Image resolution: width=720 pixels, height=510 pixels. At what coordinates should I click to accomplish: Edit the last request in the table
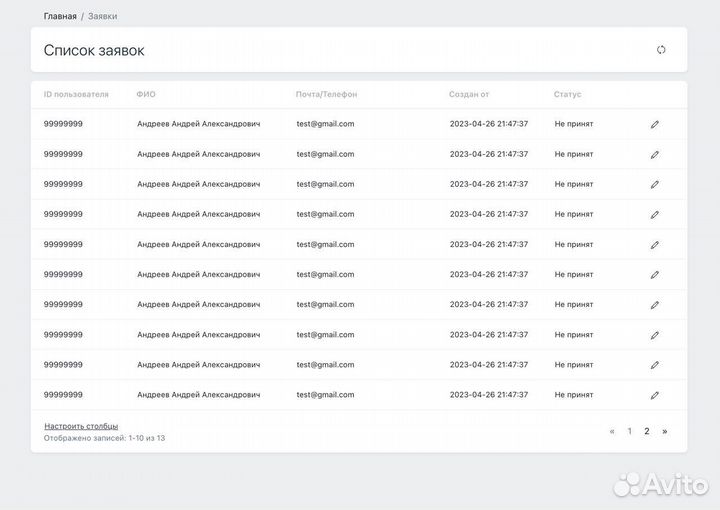[x=655, y=395]
